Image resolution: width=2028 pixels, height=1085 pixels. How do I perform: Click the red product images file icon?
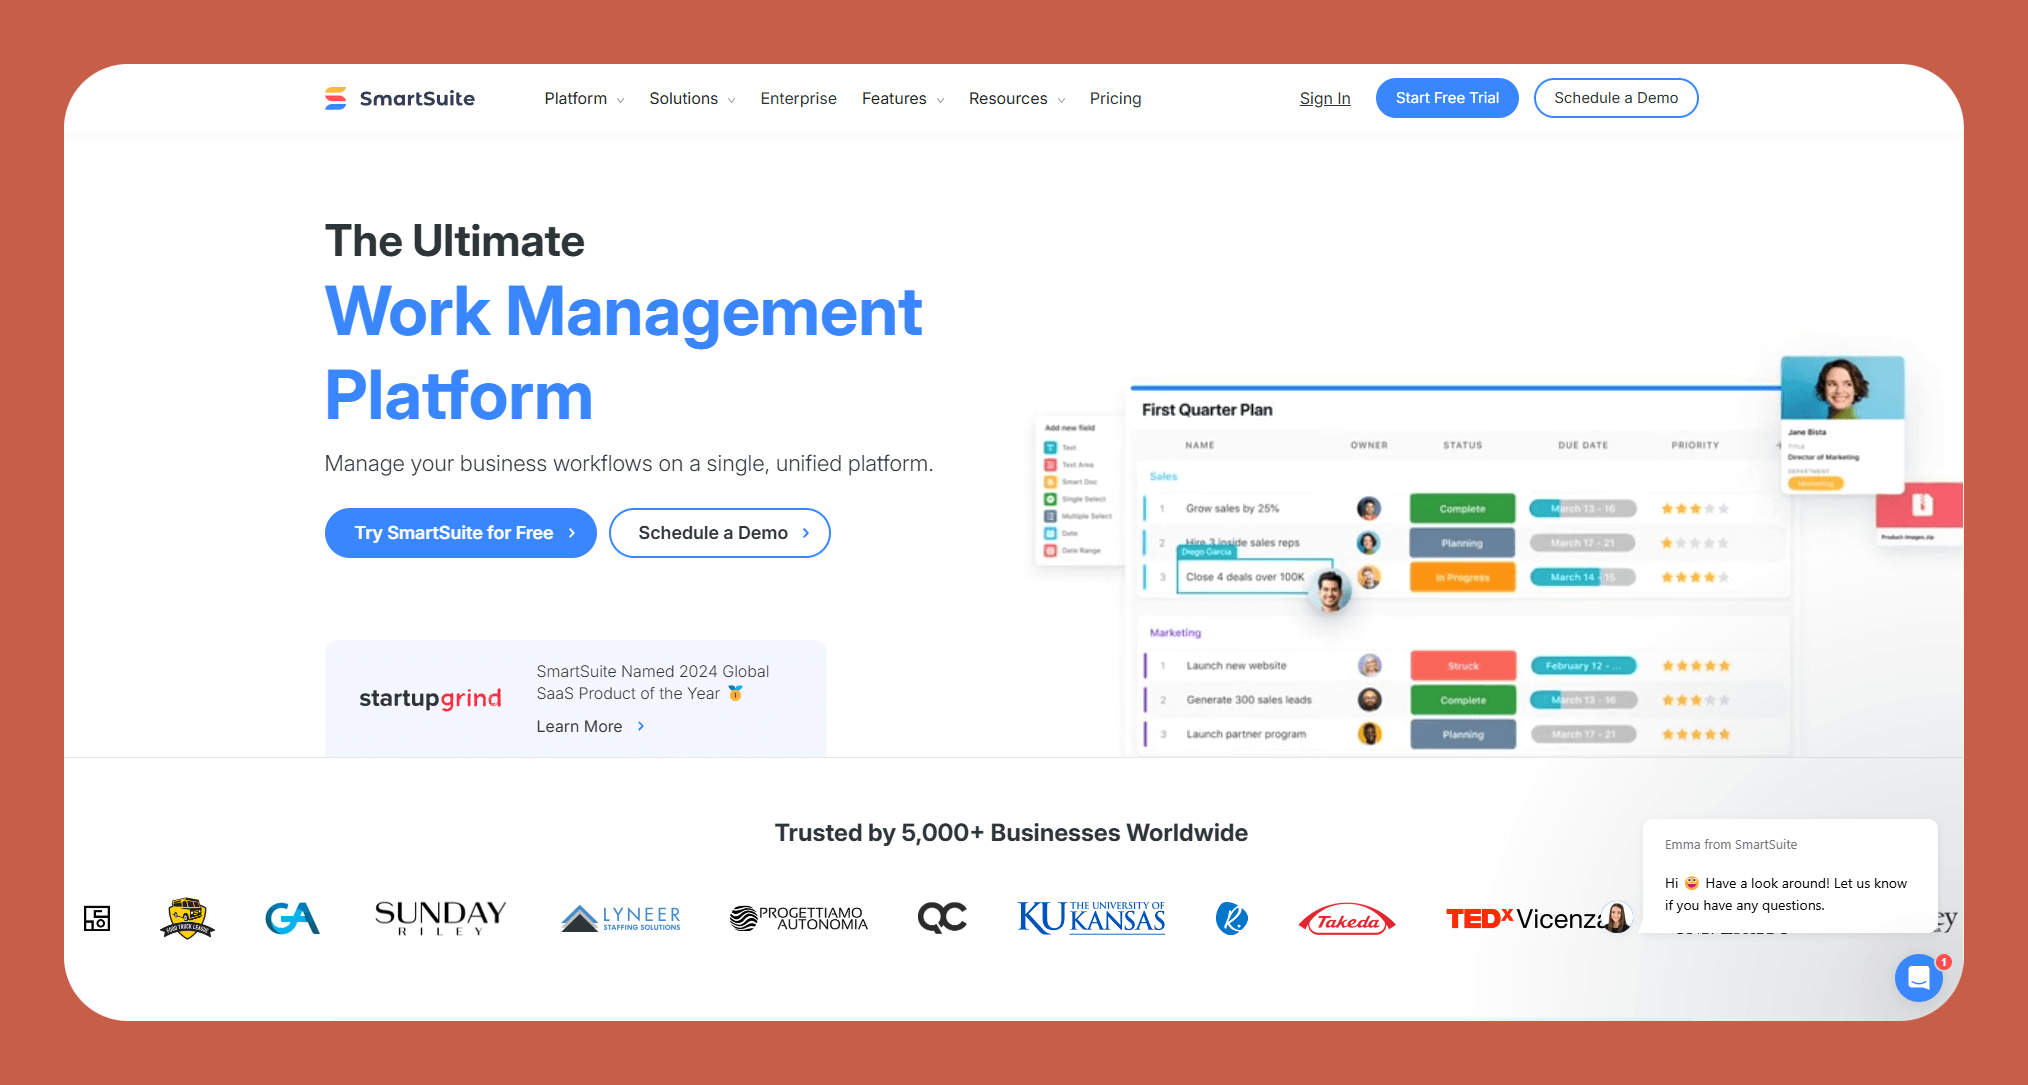pyautogui.click(x=1921, y=505)
